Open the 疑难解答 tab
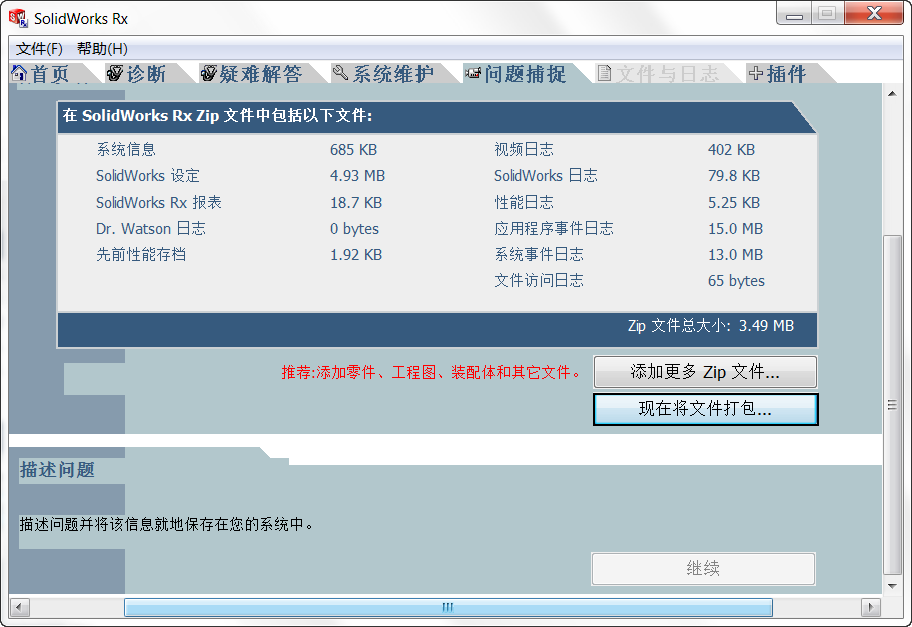Viewport: 912px width, 627px height. coord(261,73)
